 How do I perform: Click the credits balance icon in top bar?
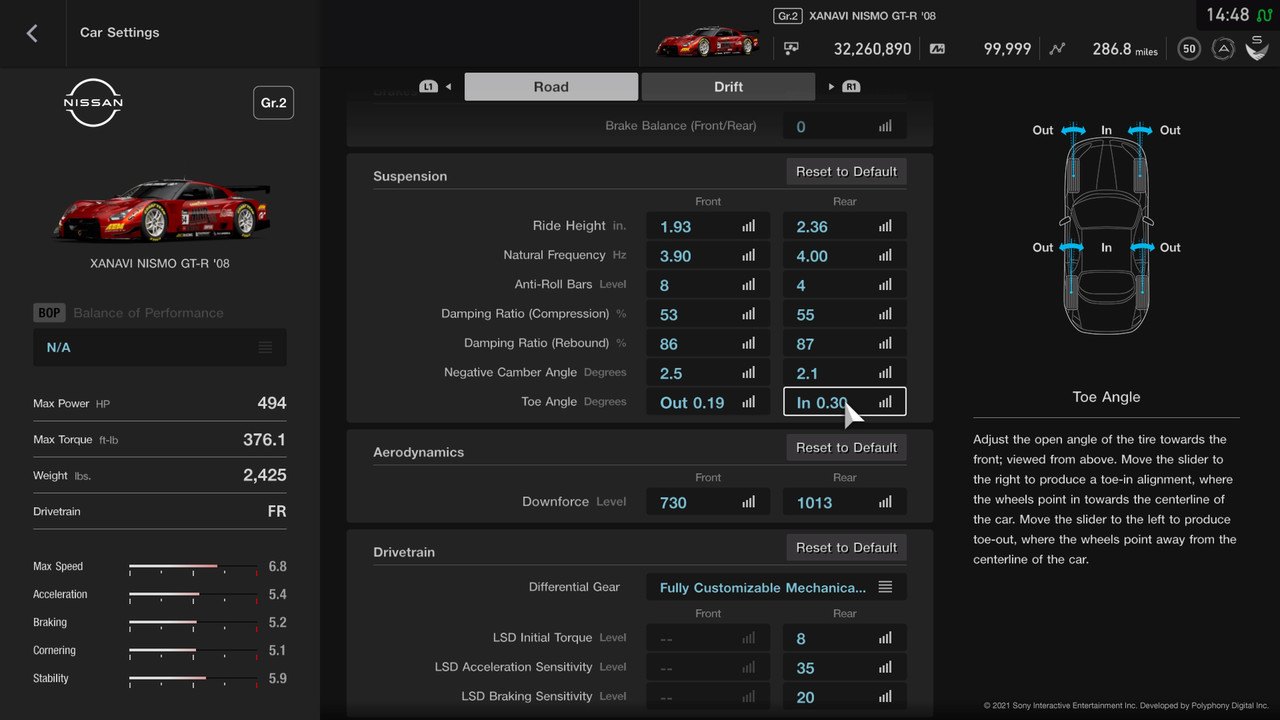coord(791,48)
